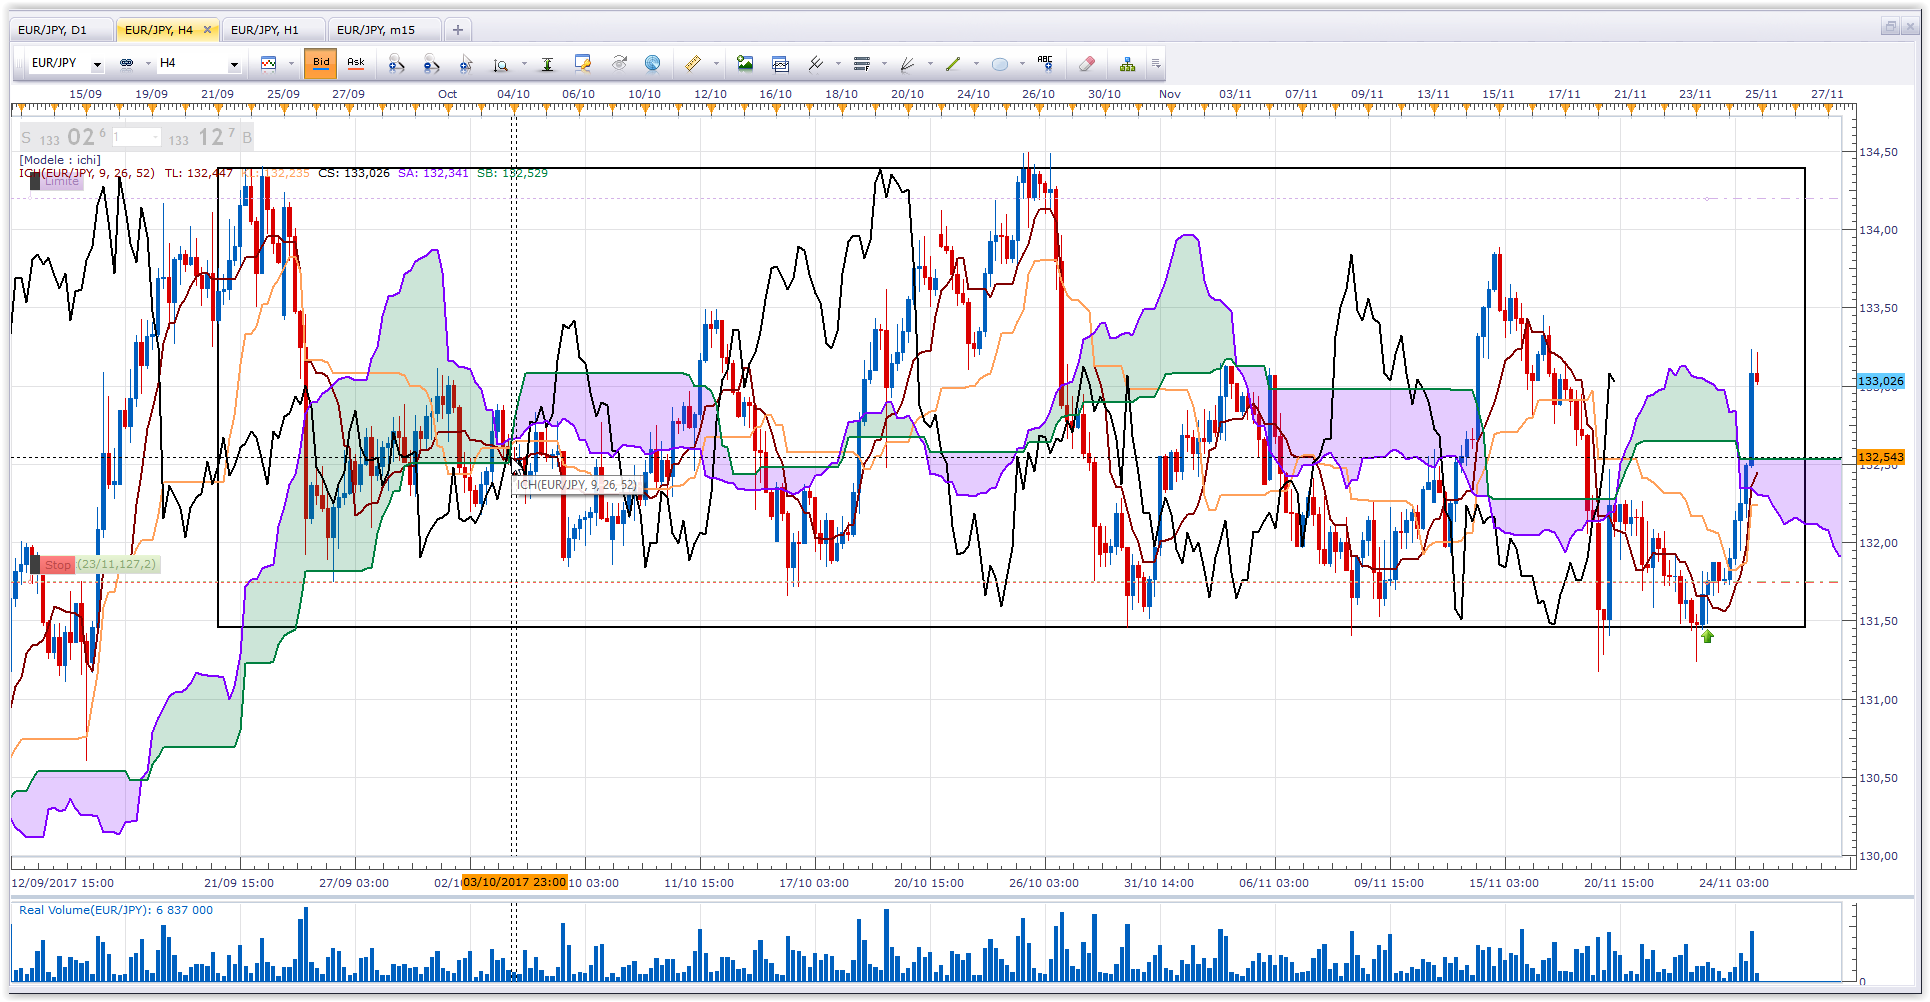Close the chart window panel
The height and width of the screenshot is (1002, 1930).
tap(1911, 27)
